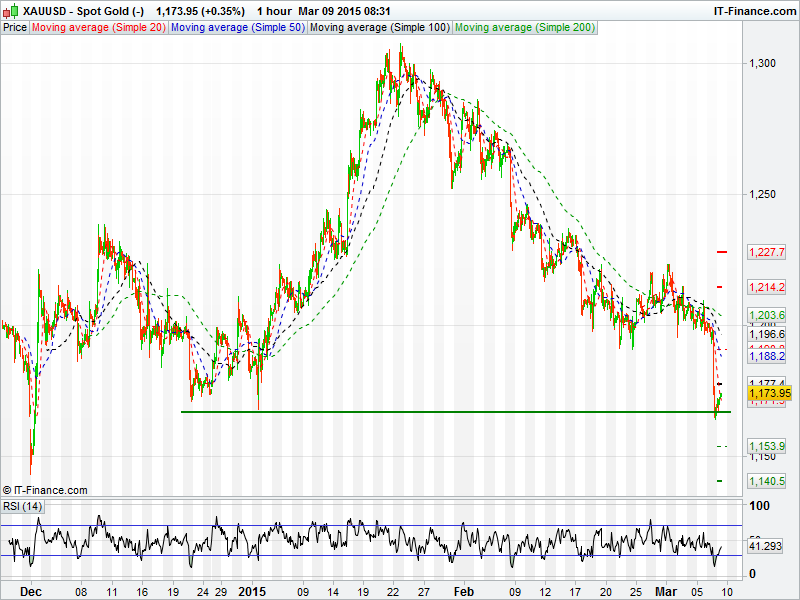The width and height of the screenshot is (800, 600).
Task: Open the IT-Finance.com link at top right
Action: coord(753,11)
